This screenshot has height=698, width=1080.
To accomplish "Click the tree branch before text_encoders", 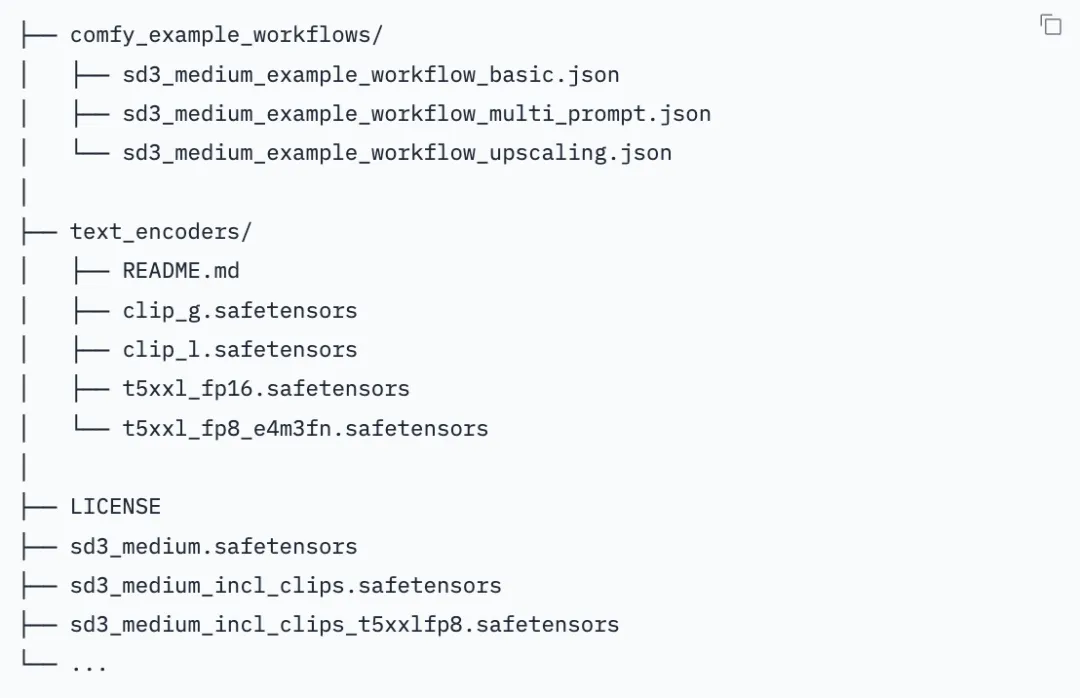I will (x=39, y=232).
